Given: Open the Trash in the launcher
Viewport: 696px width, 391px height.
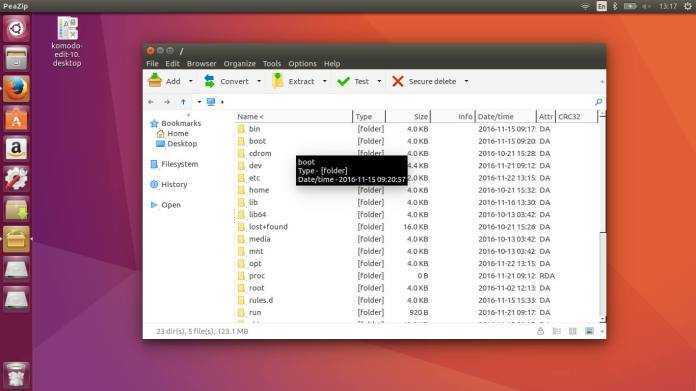Looking at the screenshot, I should pos(16,375).
